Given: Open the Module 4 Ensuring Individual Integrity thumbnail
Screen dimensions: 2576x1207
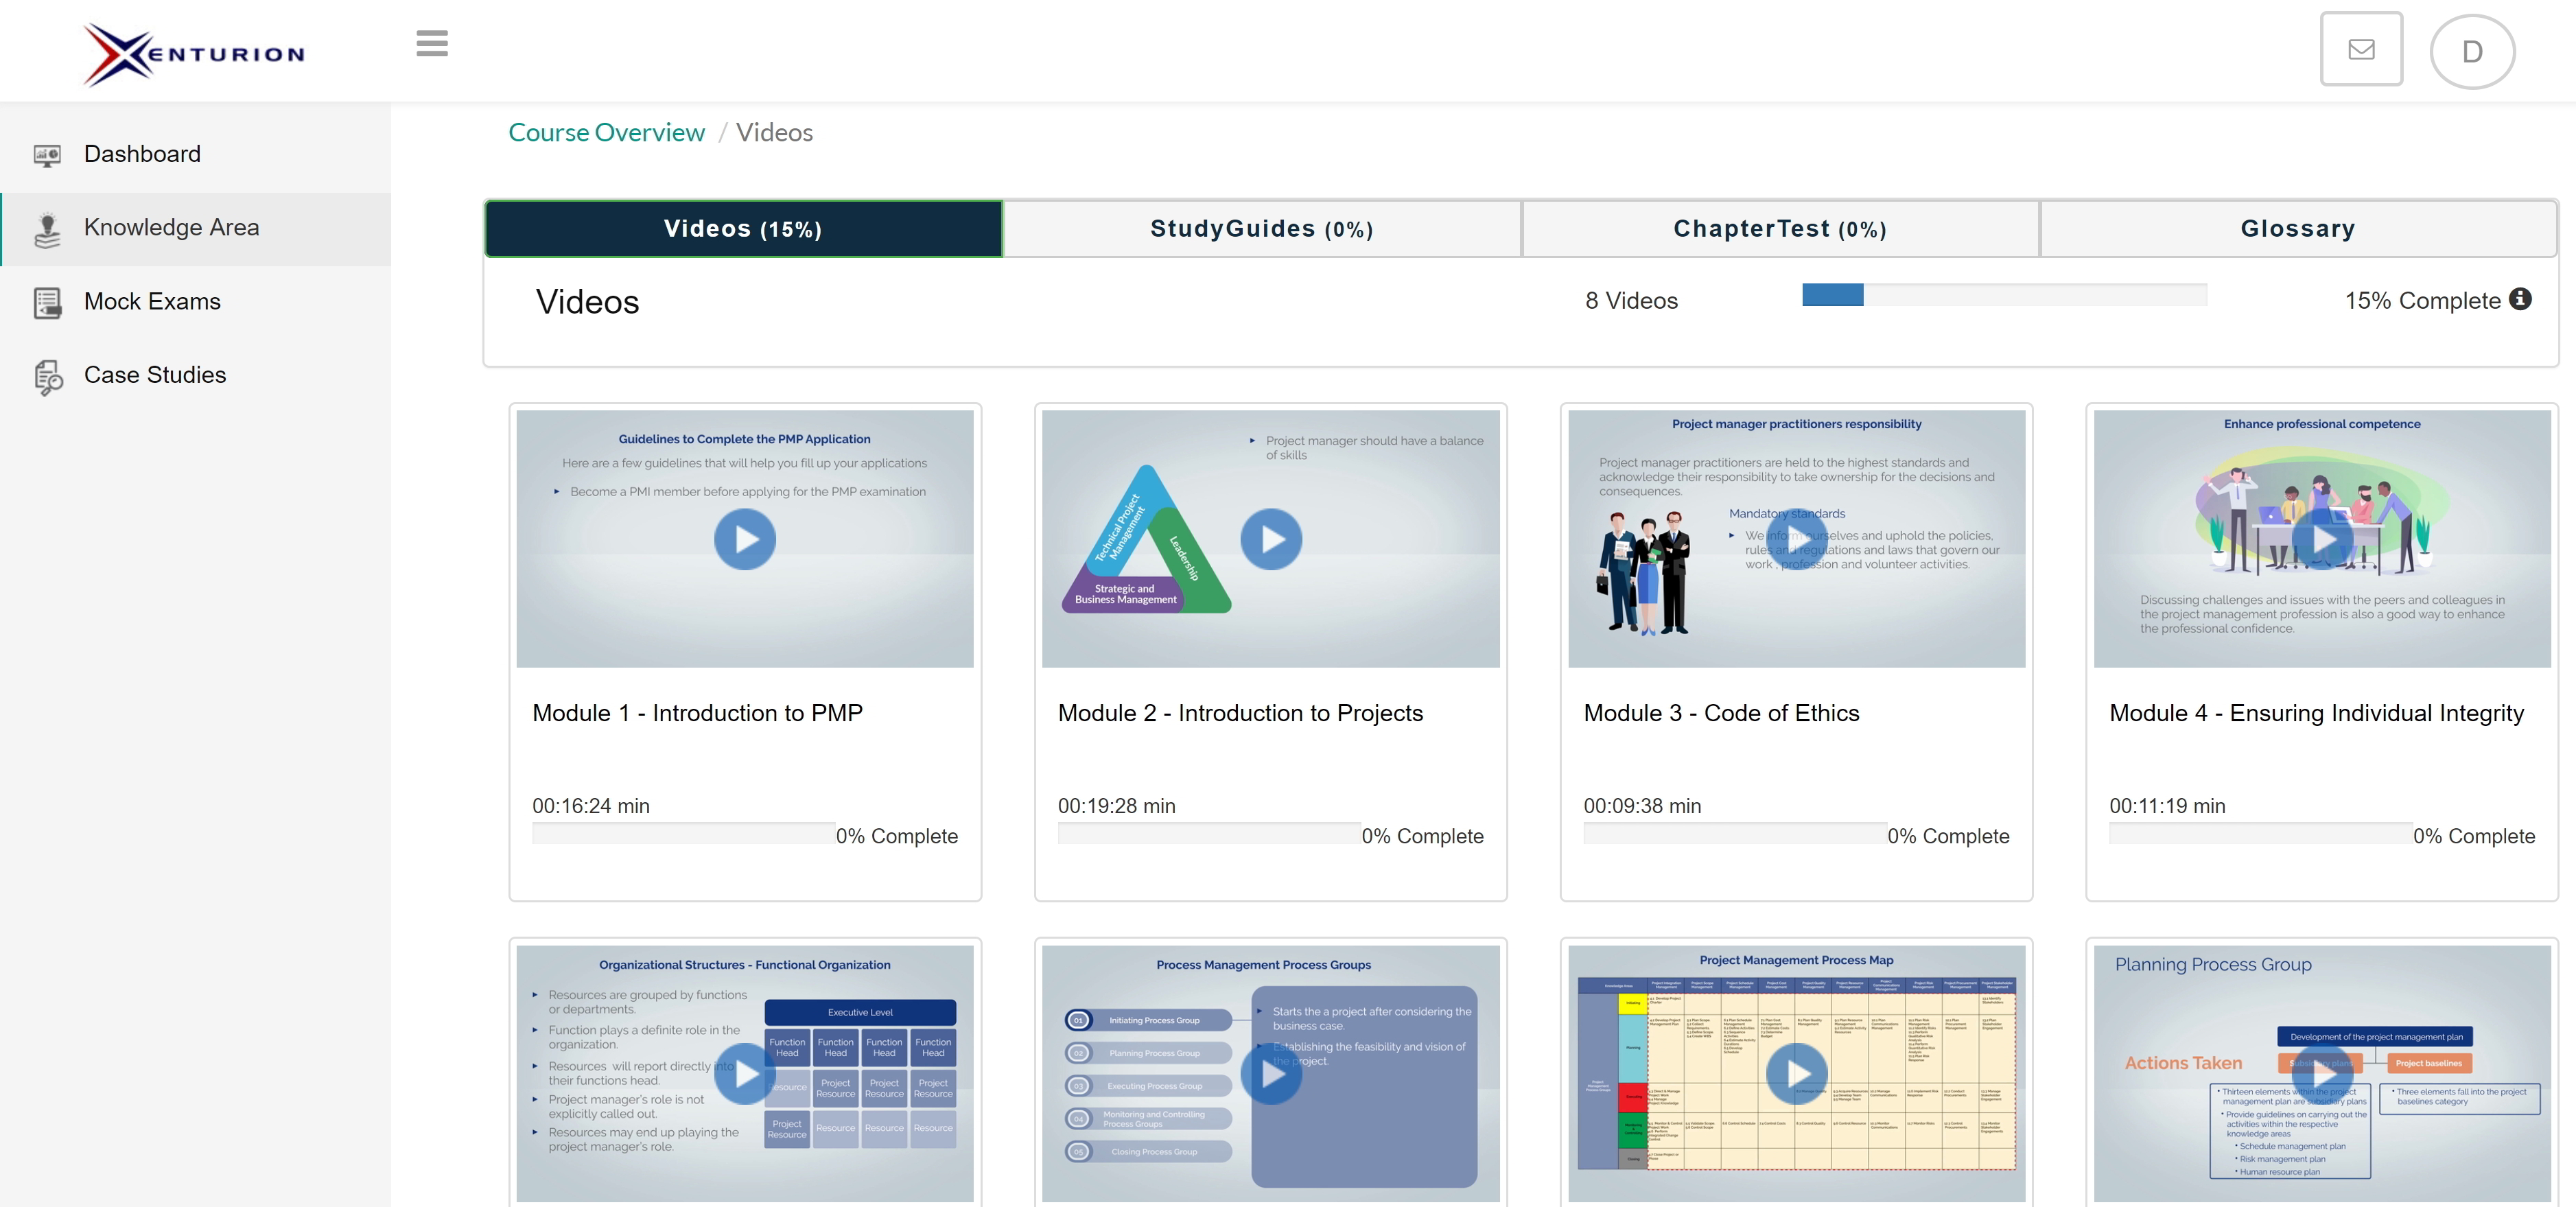Looking at the screenshot, I should coord(2321,540).
